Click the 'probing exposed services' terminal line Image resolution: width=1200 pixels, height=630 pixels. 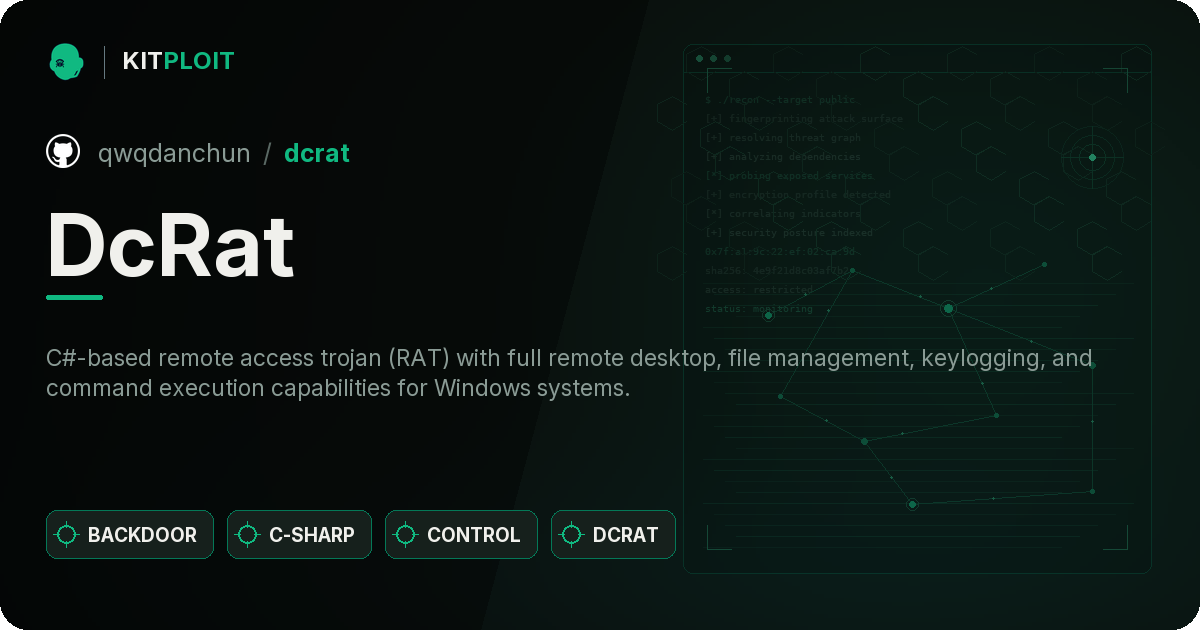(789, 176)
